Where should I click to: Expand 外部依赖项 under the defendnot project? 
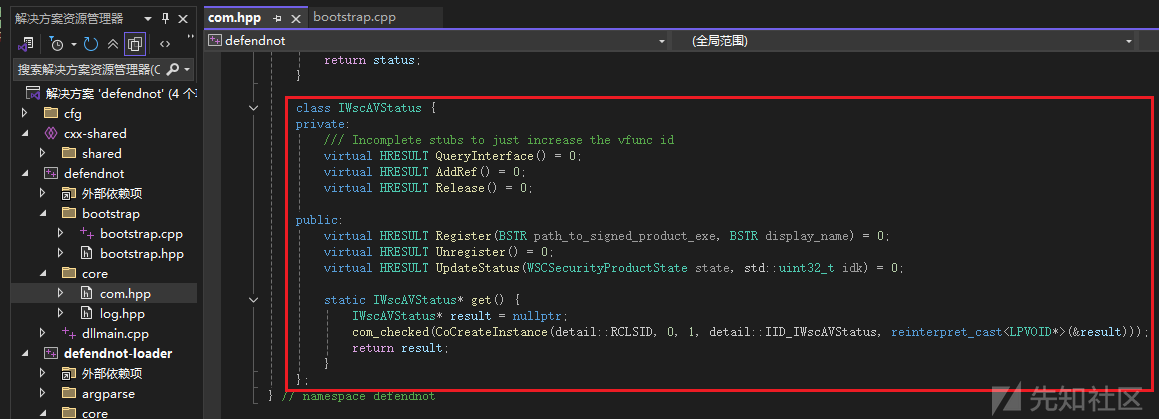tap(42, 194)
